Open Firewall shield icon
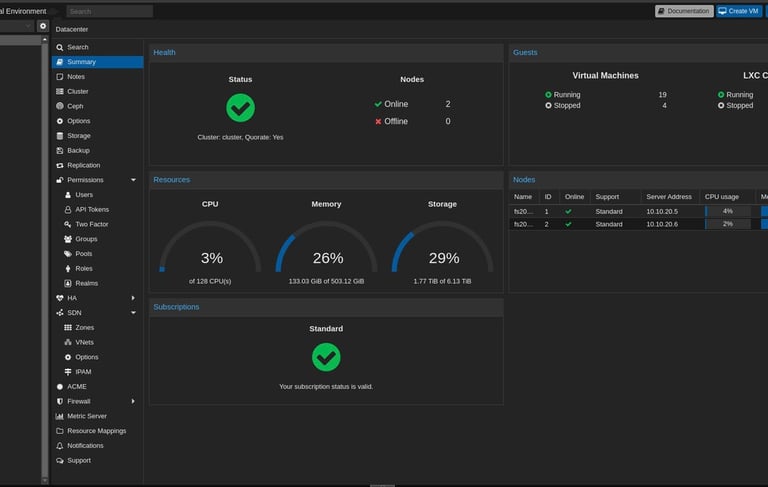Image resolution: width=768 pixels, height=487 pixels. click(59, 401)
